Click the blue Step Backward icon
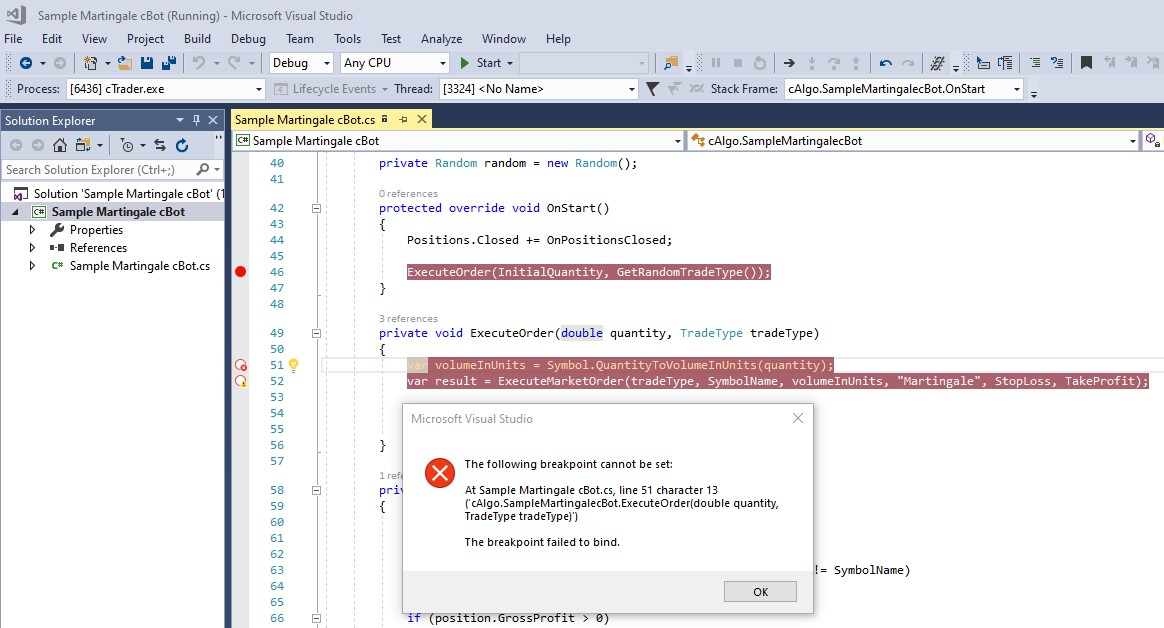 coord(885,63)
